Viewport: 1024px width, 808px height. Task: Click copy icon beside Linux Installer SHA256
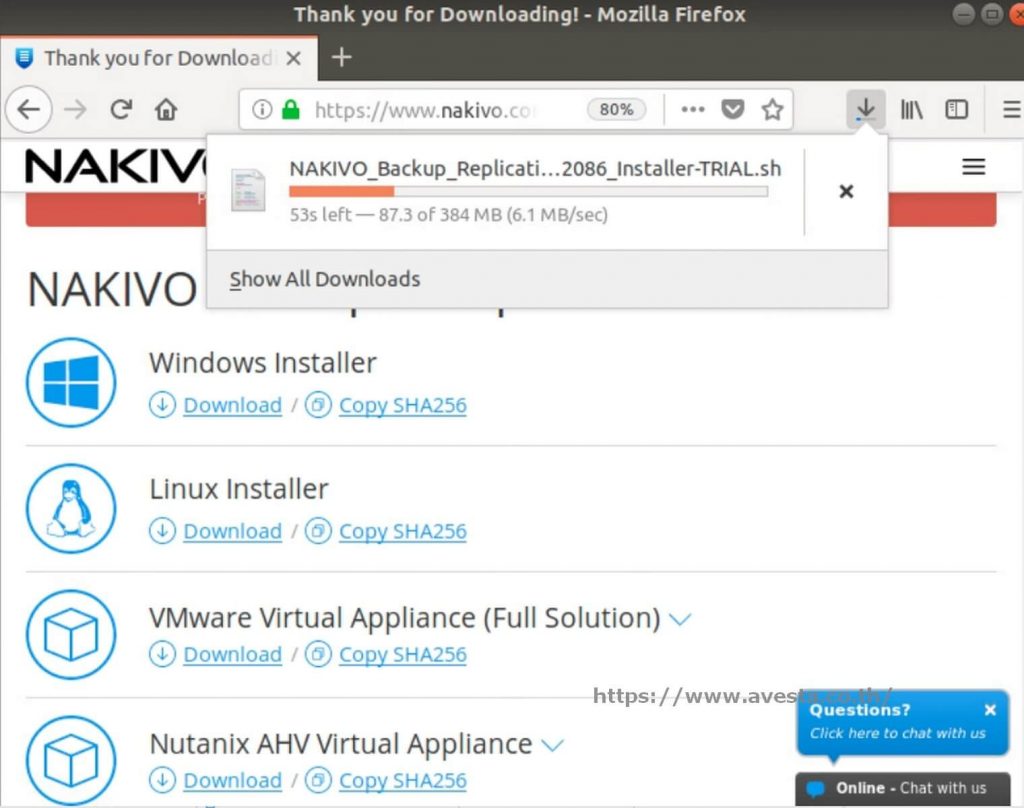318,530
